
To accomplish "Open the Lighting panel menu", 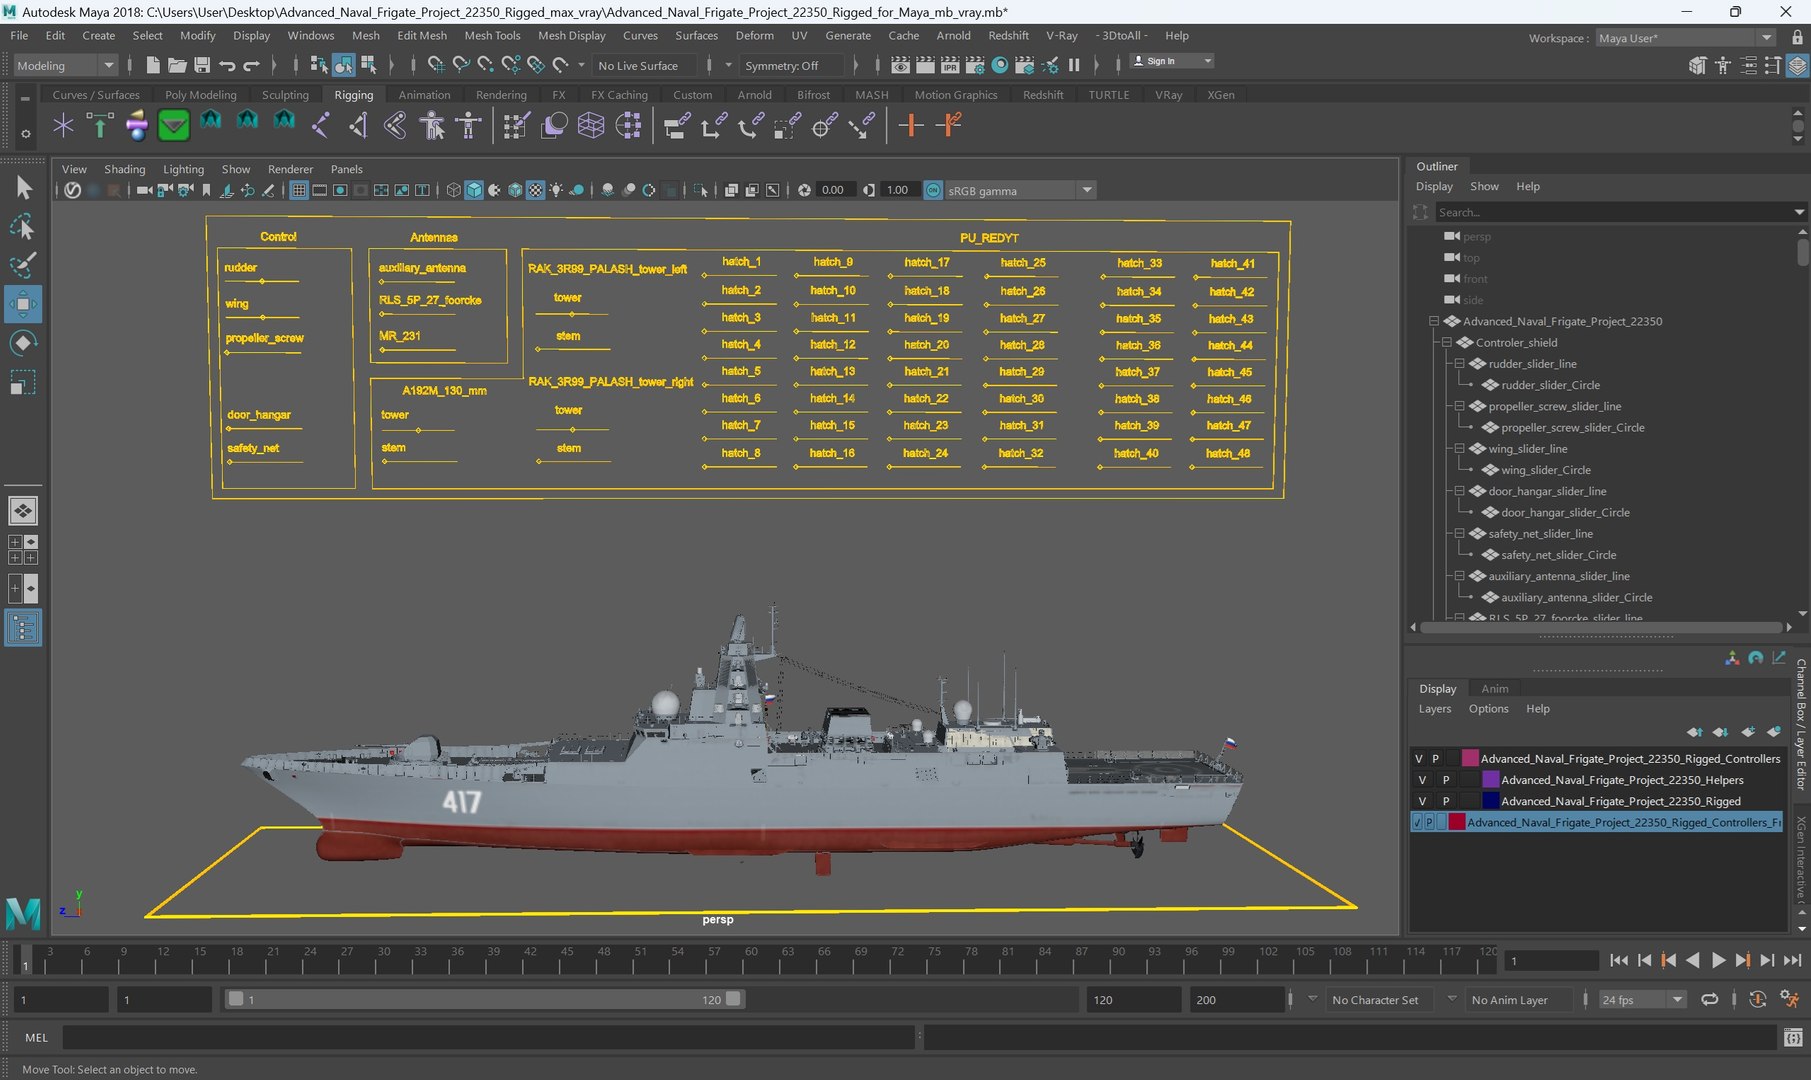I will pos(183,169).
